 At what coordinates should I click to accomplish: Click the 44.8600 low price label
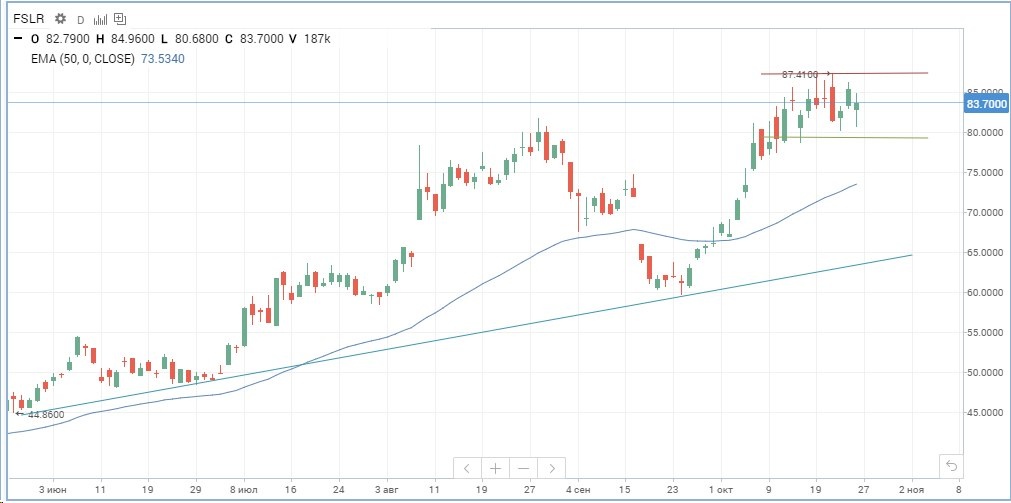click(x=46, y=415)
